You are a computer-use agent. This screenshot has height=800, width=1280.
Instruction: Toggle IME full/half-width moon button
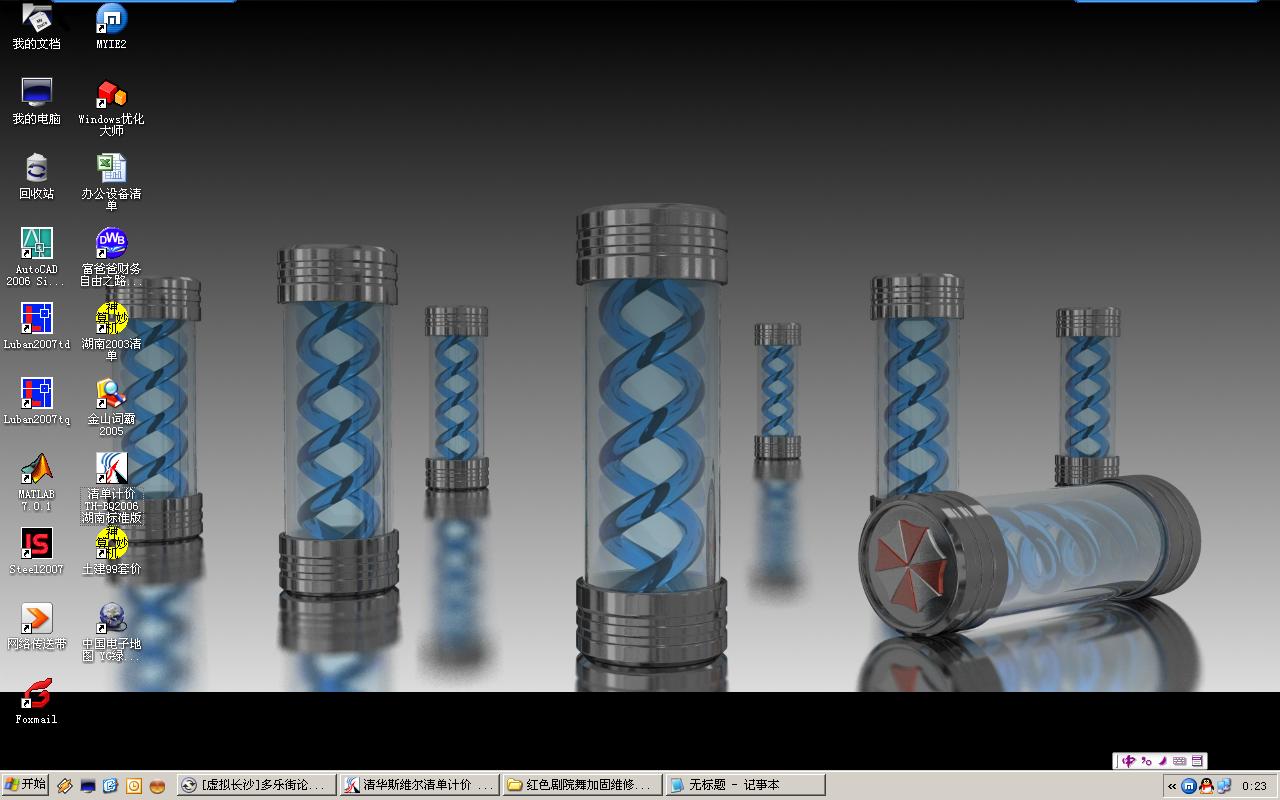pos(1162,761)
